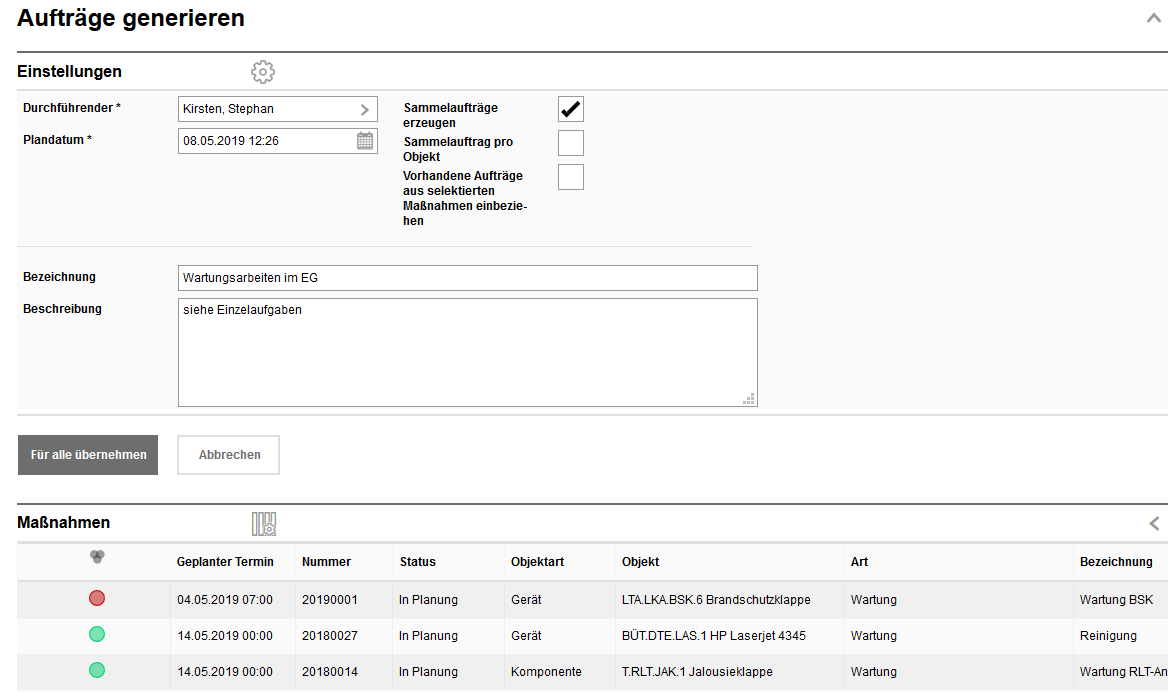Click the Maßnahmen column configuration icon

click(263, 523)
